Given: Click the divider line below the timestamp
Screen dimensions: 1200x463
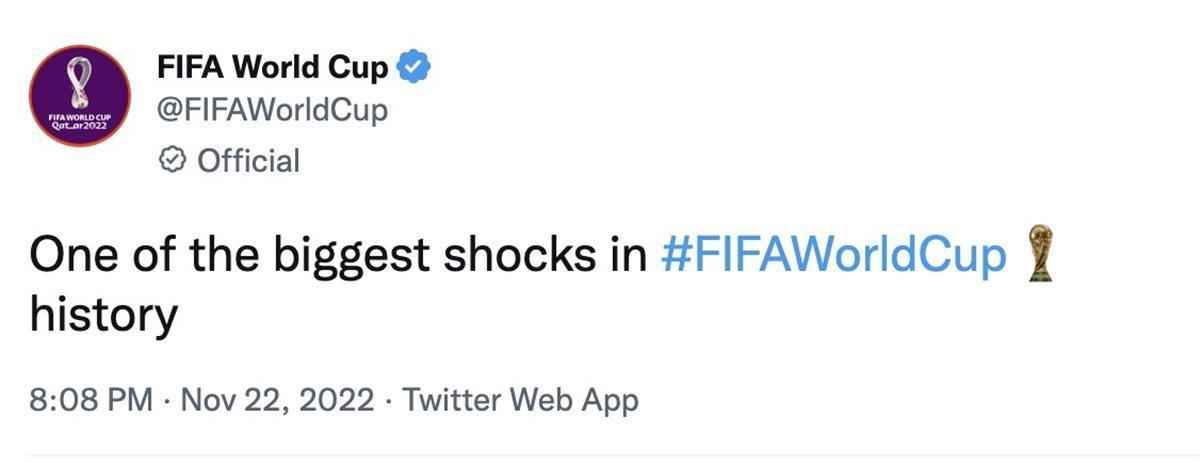Looking at the screenshot, I should click(600, 457).
